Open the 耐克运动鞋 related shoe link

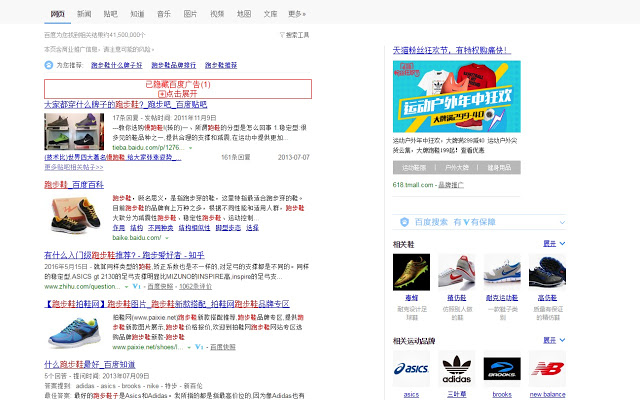[502, 298]
